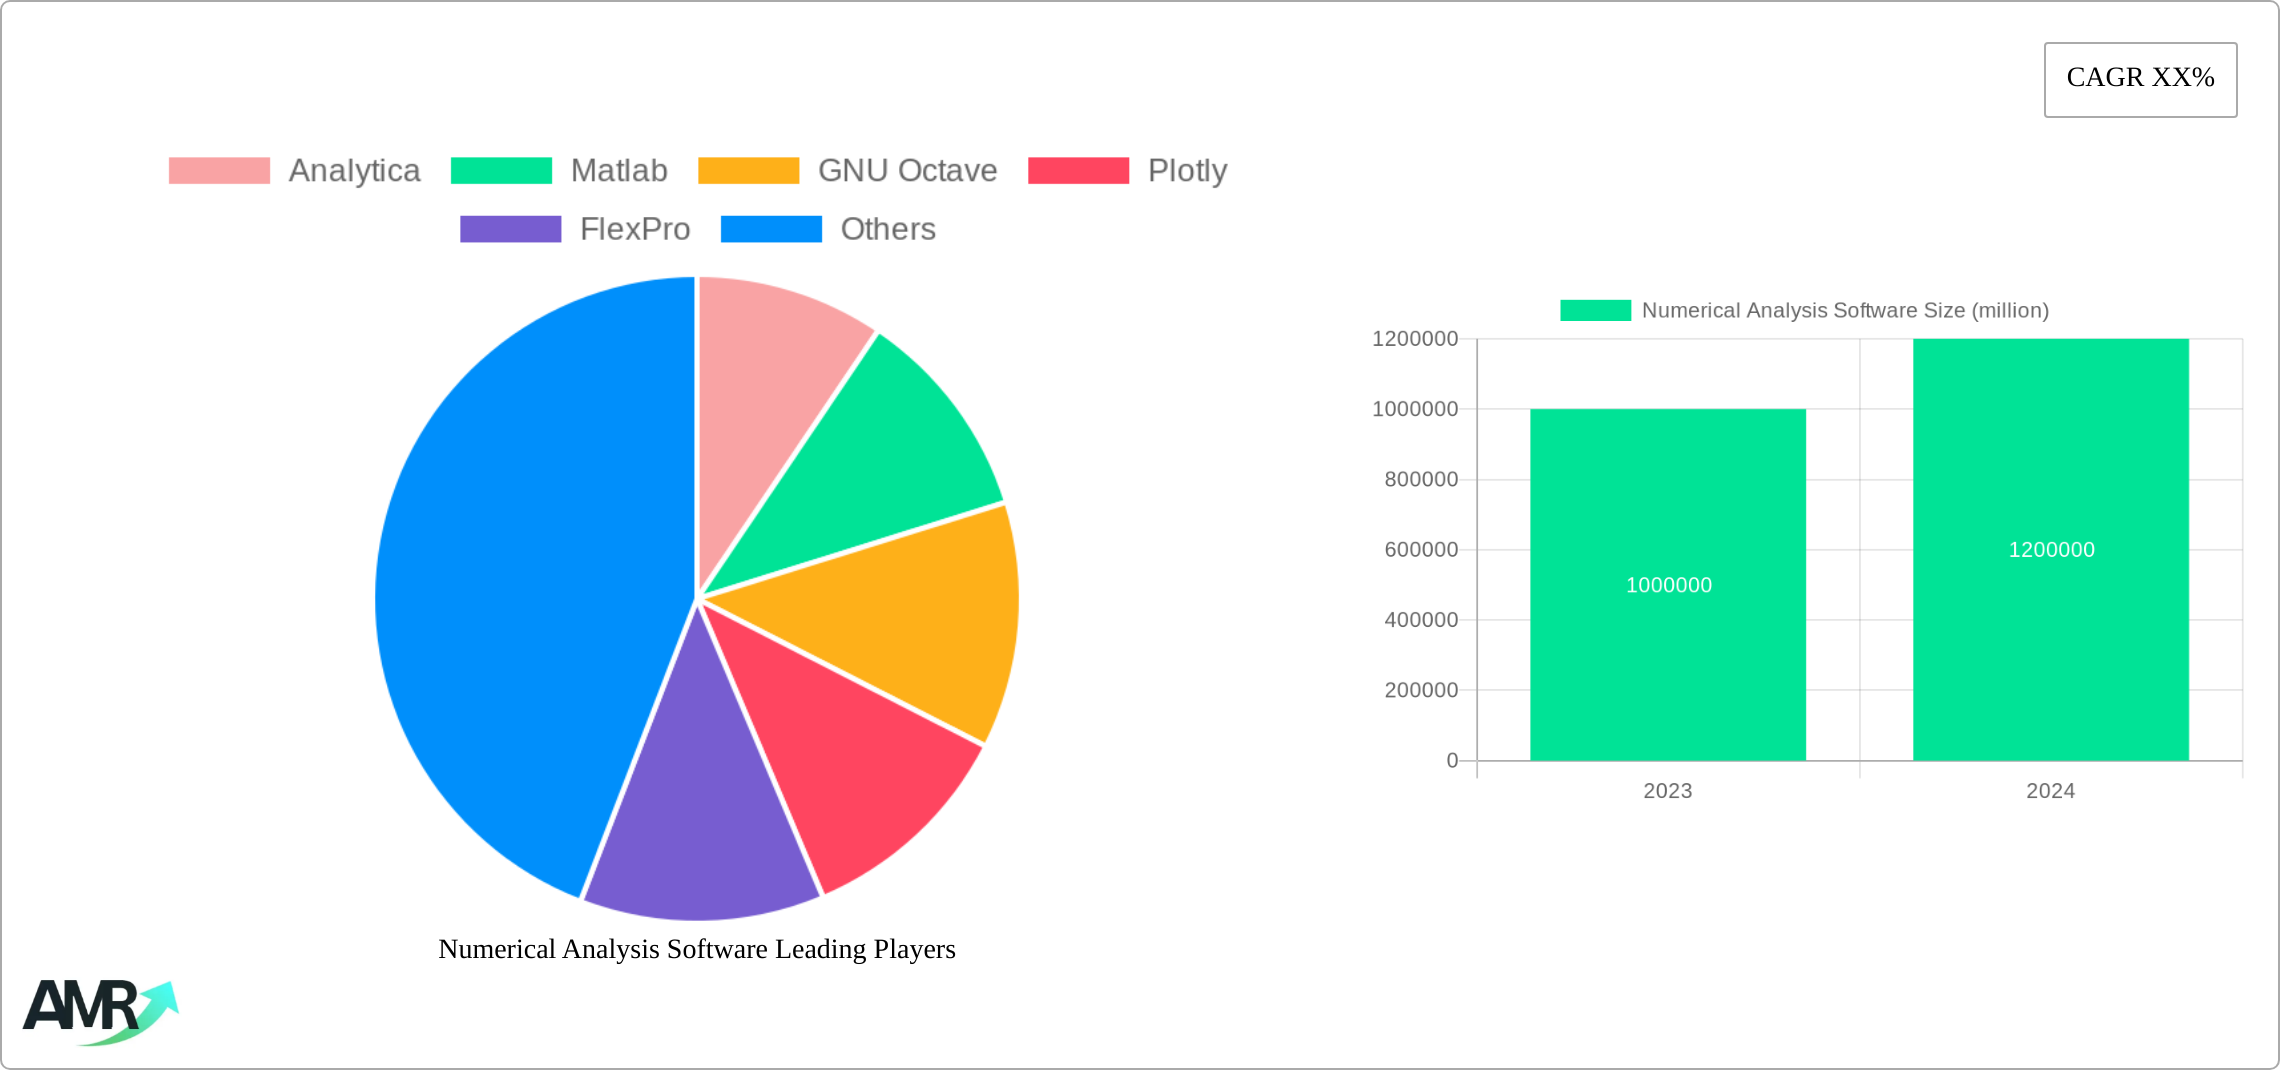
Task: Toggle the Matlab legend swatch
Action: 501,171
